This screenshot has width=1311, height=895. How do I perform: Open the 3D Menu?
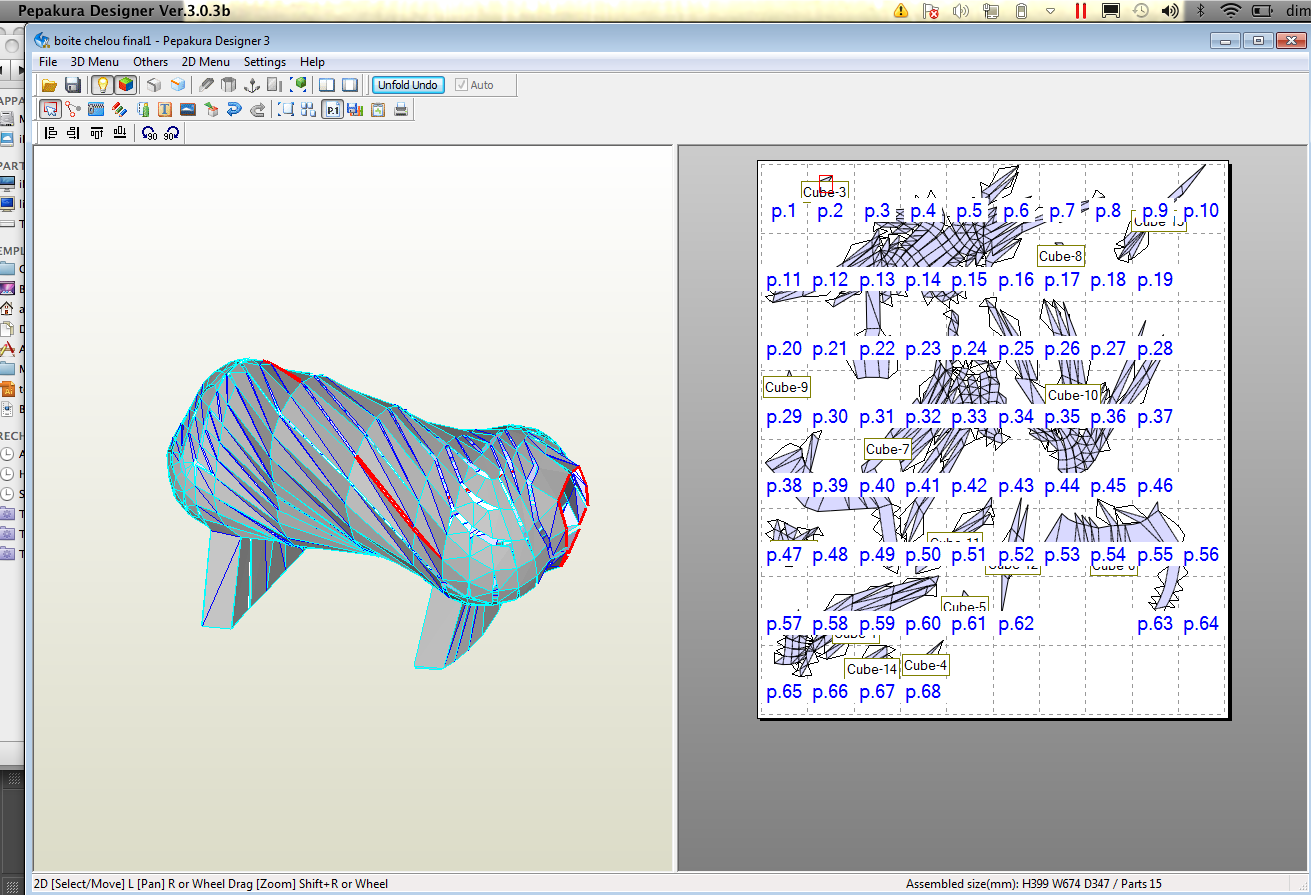[x=94, y=62]
